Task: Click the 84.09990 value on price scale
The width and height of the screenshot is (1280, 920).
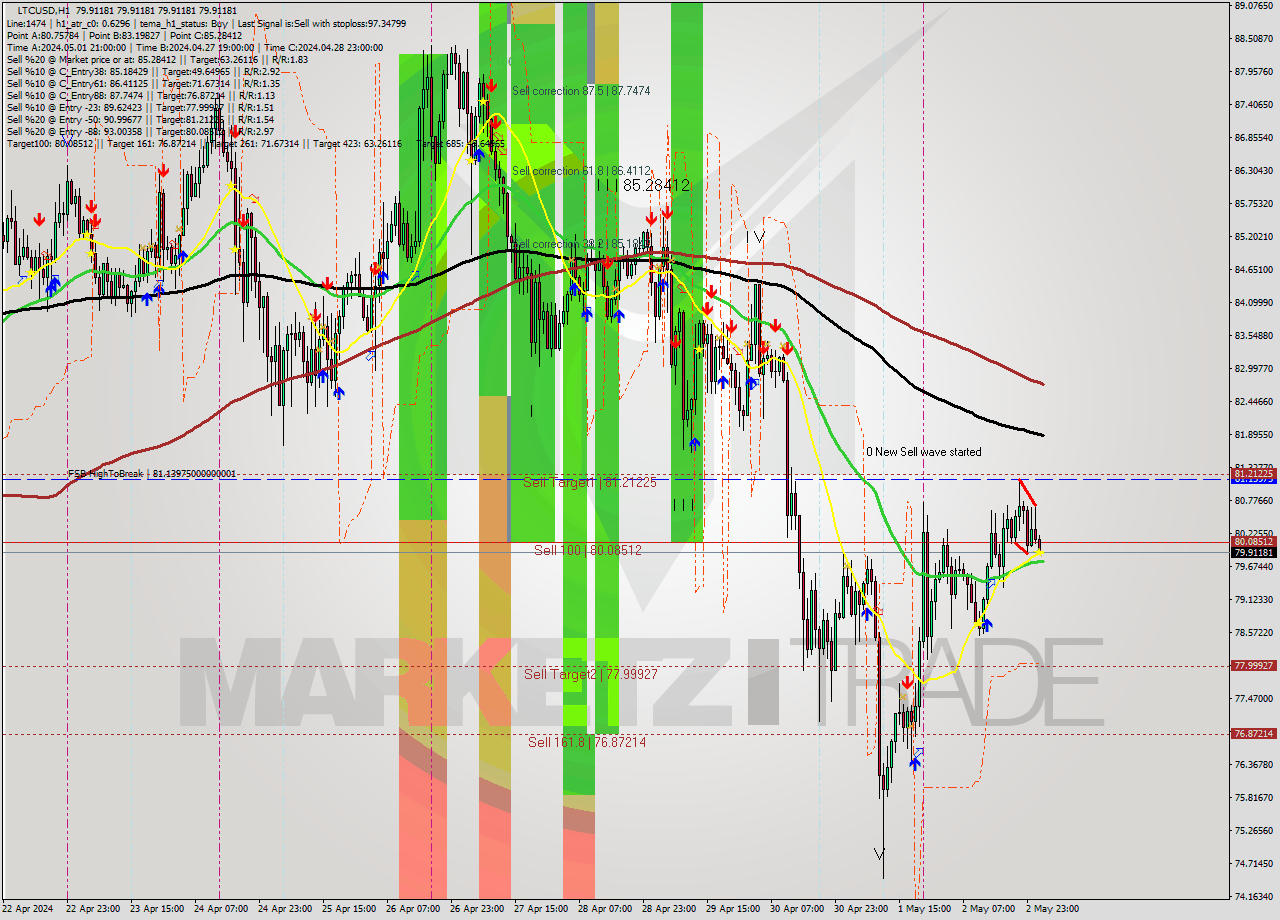Action: pyautogui.click(x=1254, y=303)
